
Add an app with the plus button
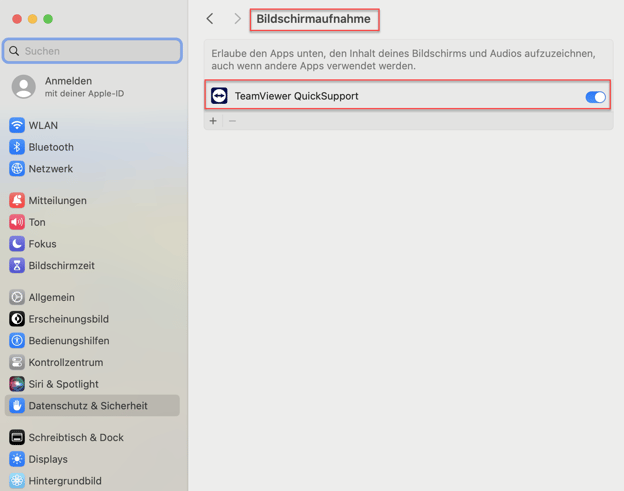click(213, 121)
